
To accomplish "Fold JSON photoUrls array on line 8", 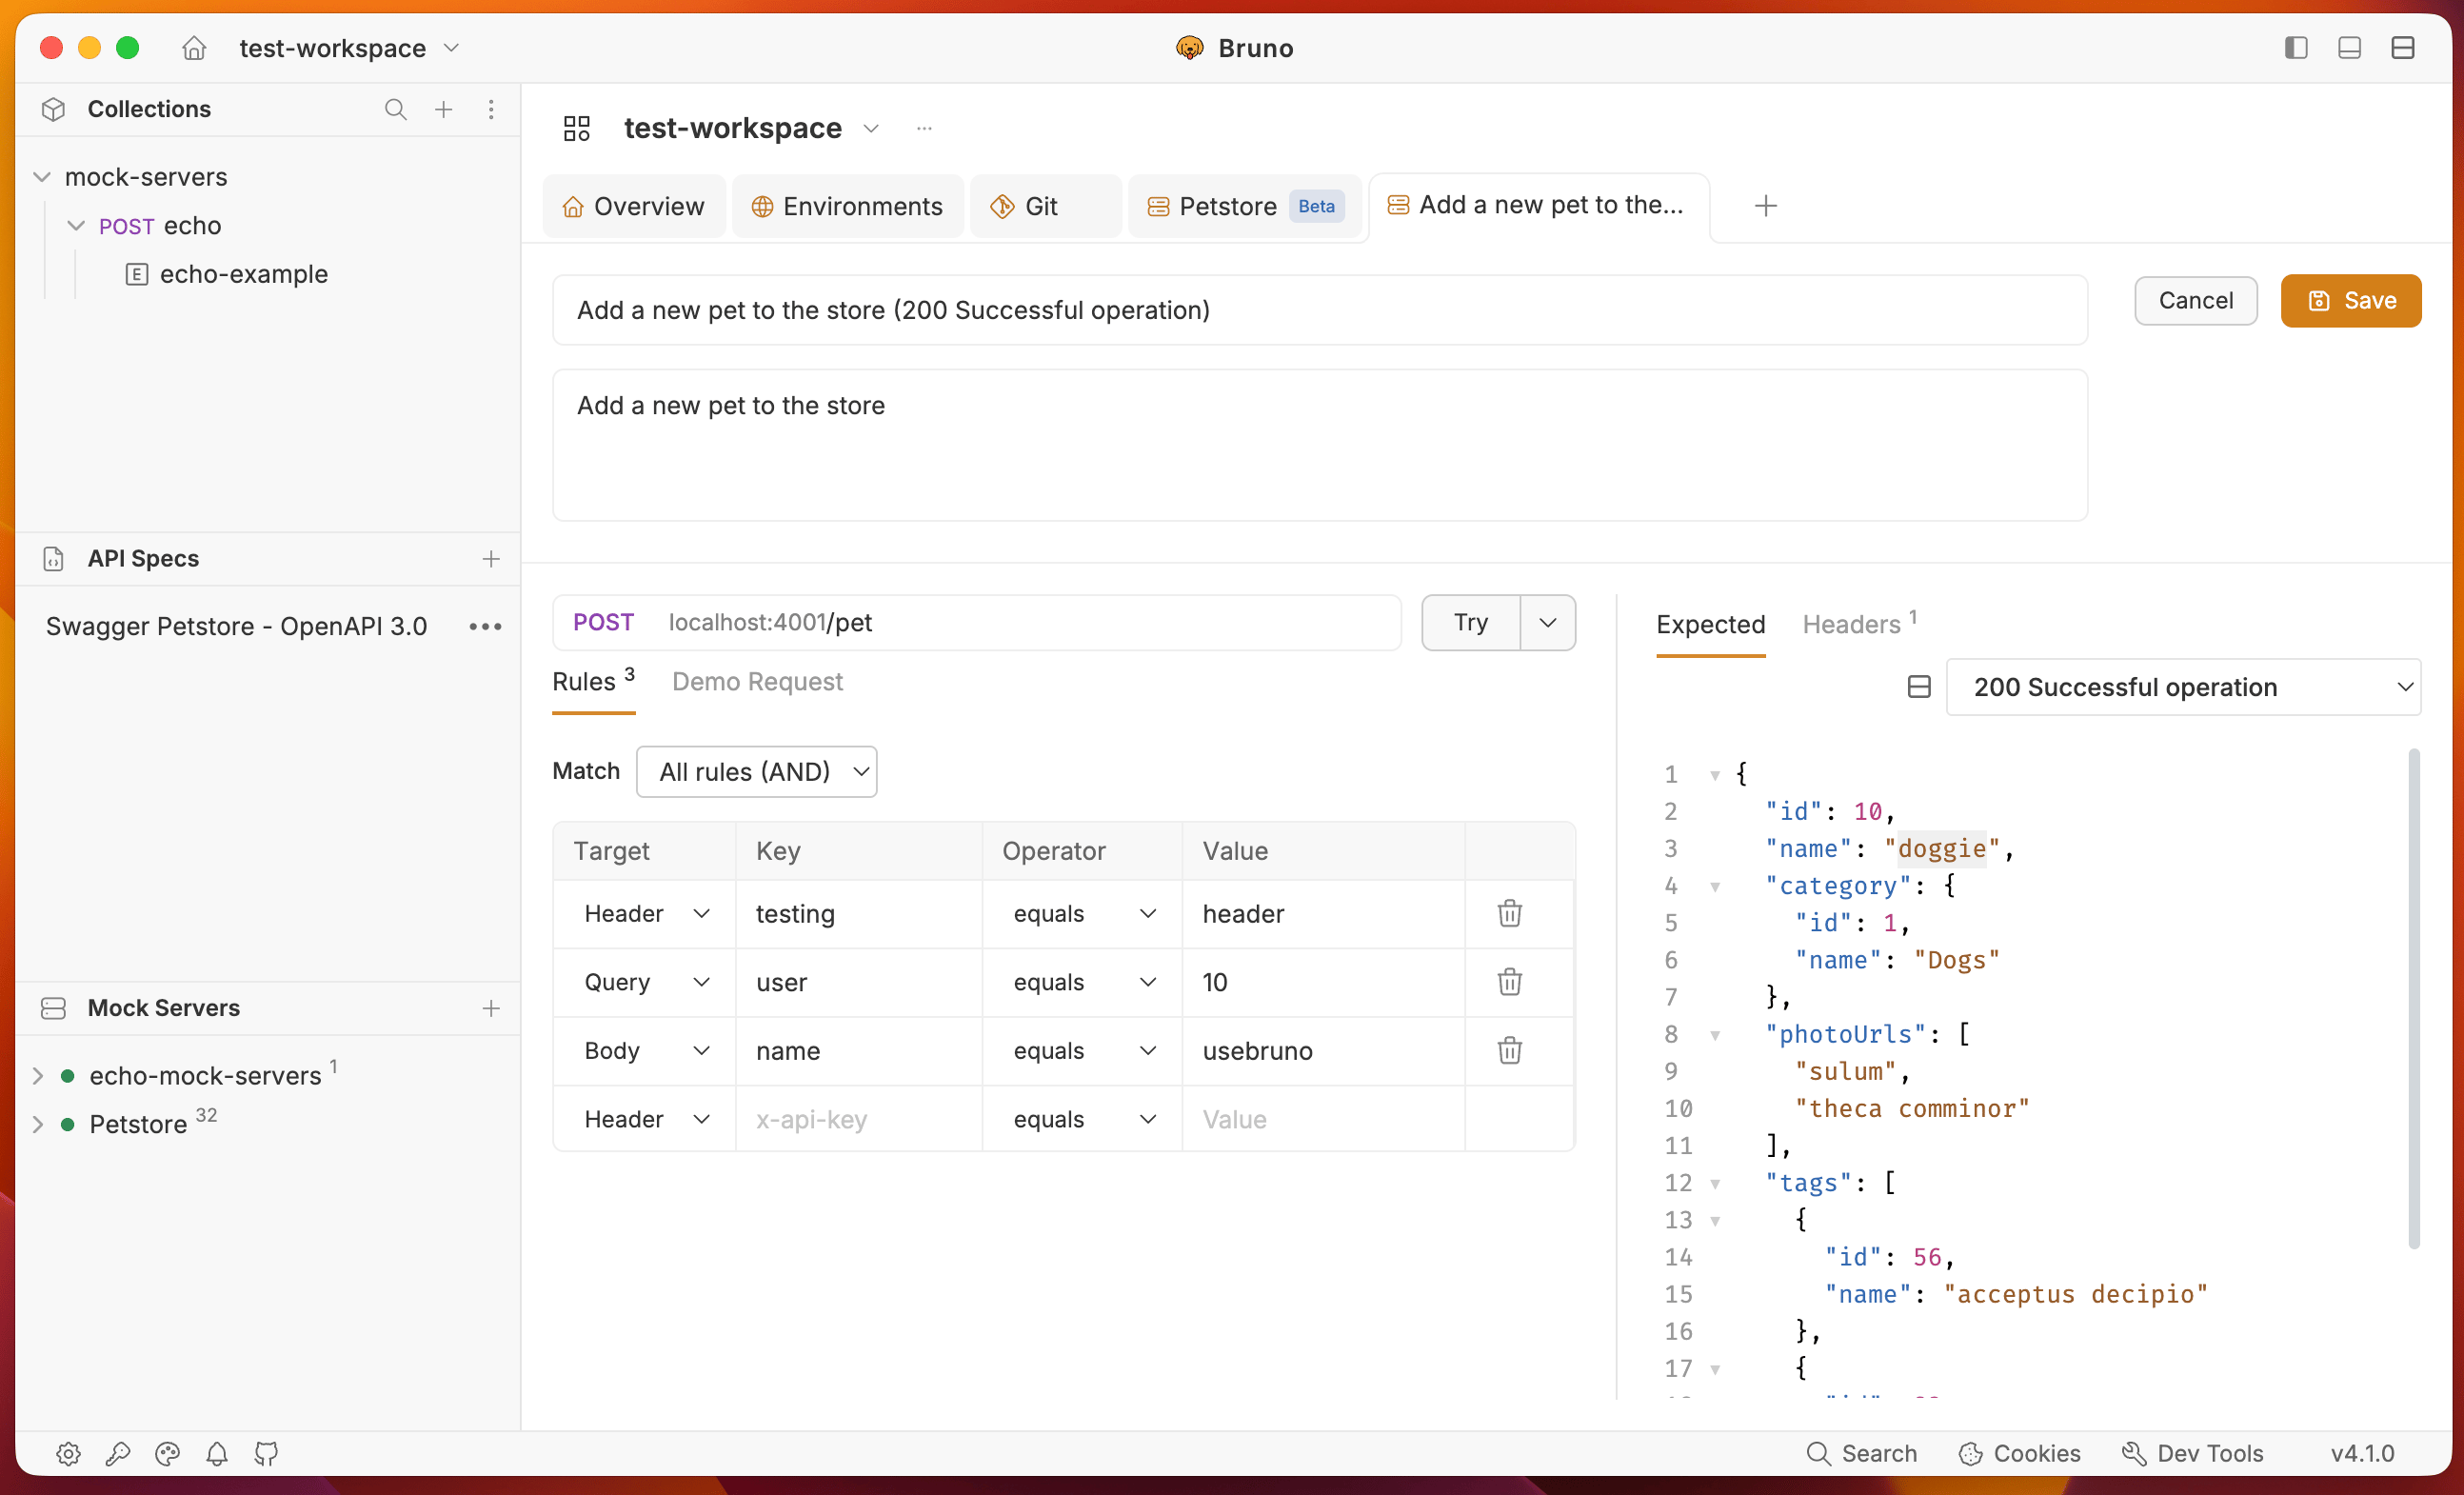I will [x=1715, y=1035].
